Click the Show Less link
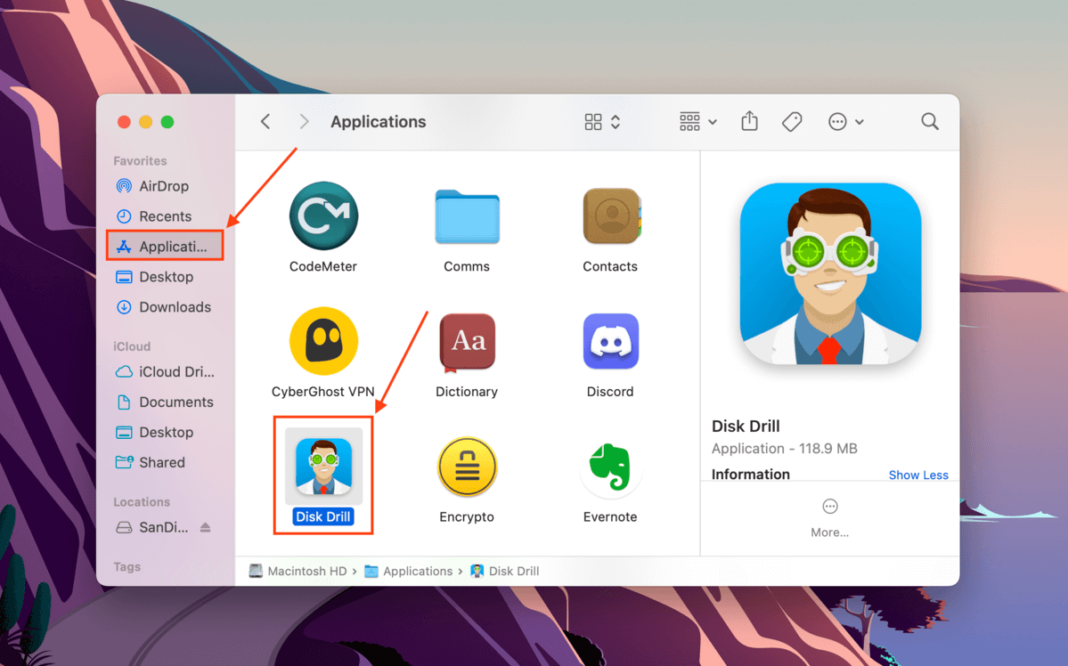The image size is (1068, 666). pyautogui.click(x=918, y=475)
